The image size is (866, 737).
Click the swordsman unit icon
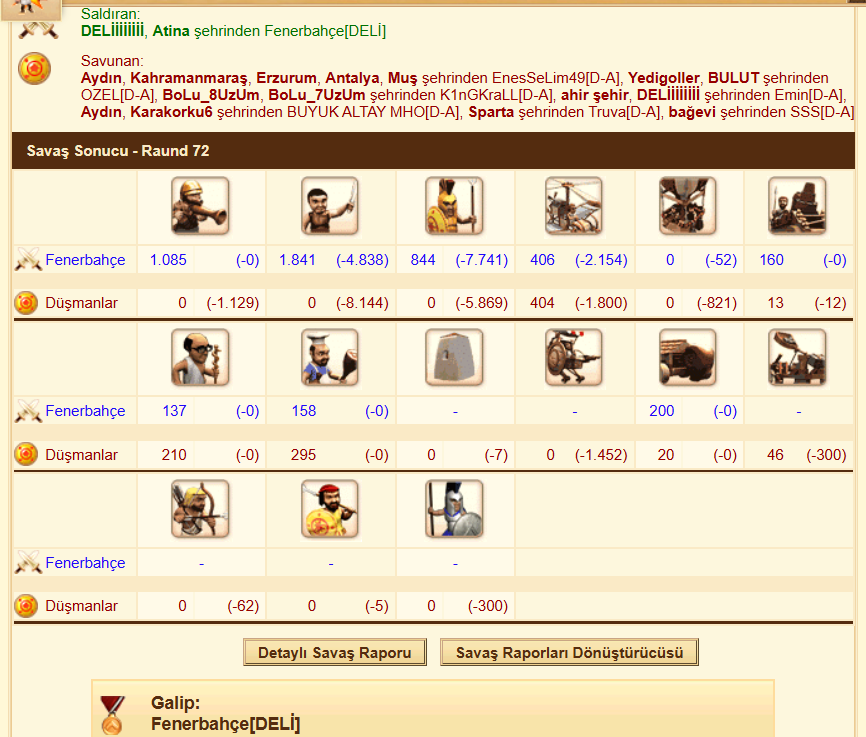[x=330, y=206]
